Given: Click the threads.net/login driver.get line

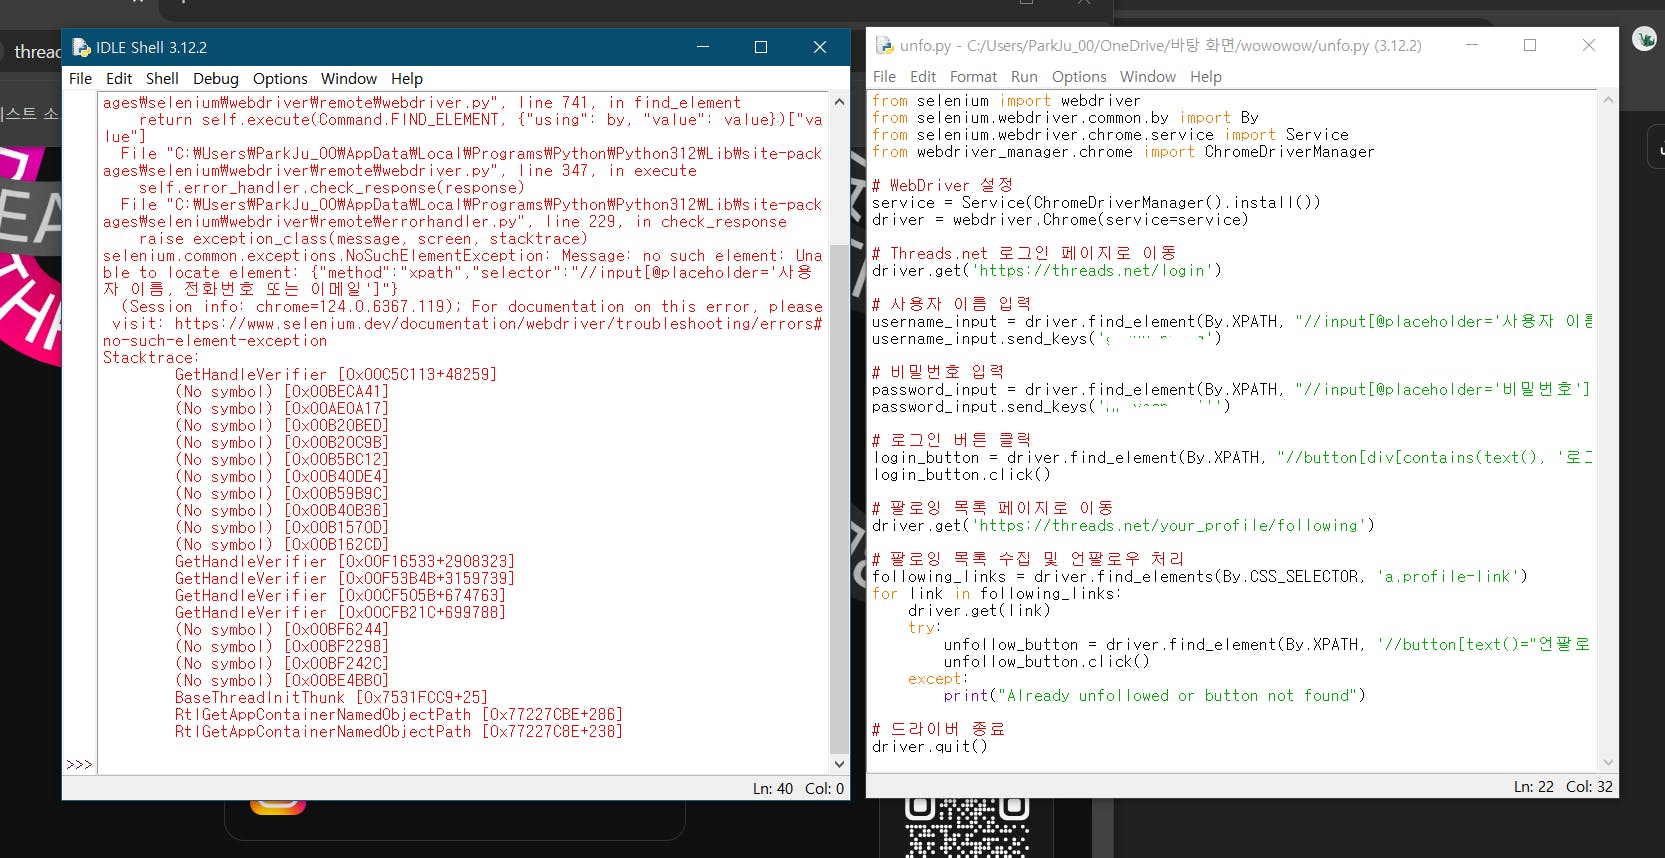Looking at the screenshot, I should 1047,271.
